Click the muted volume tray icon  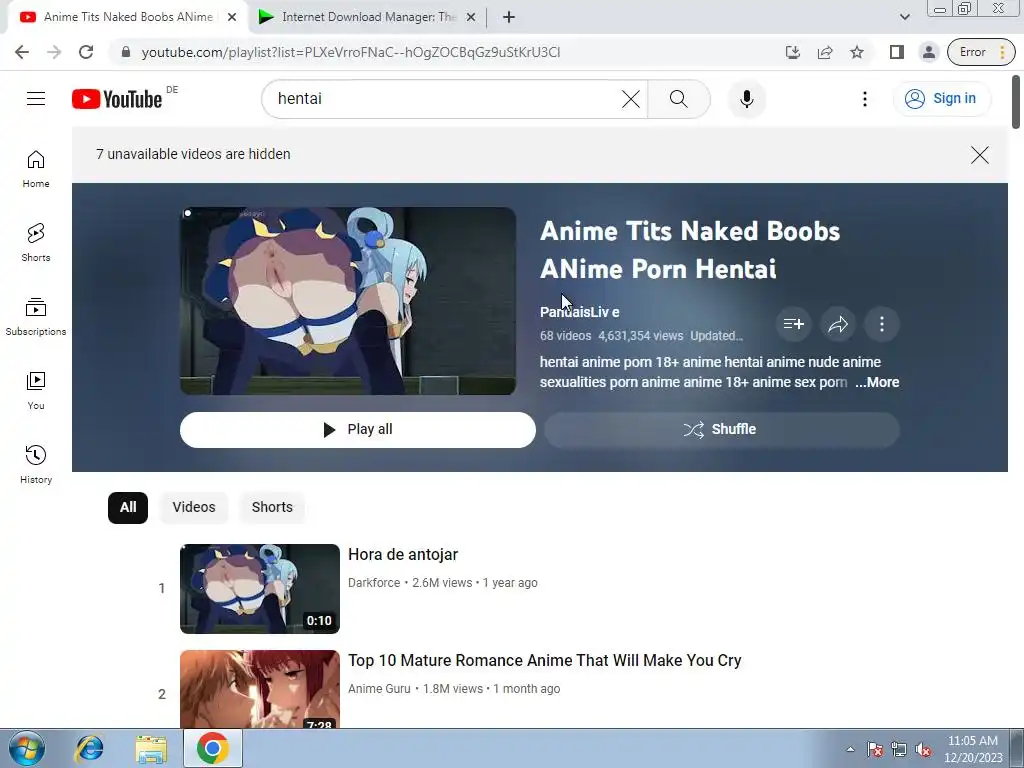[x=923, y=749]
